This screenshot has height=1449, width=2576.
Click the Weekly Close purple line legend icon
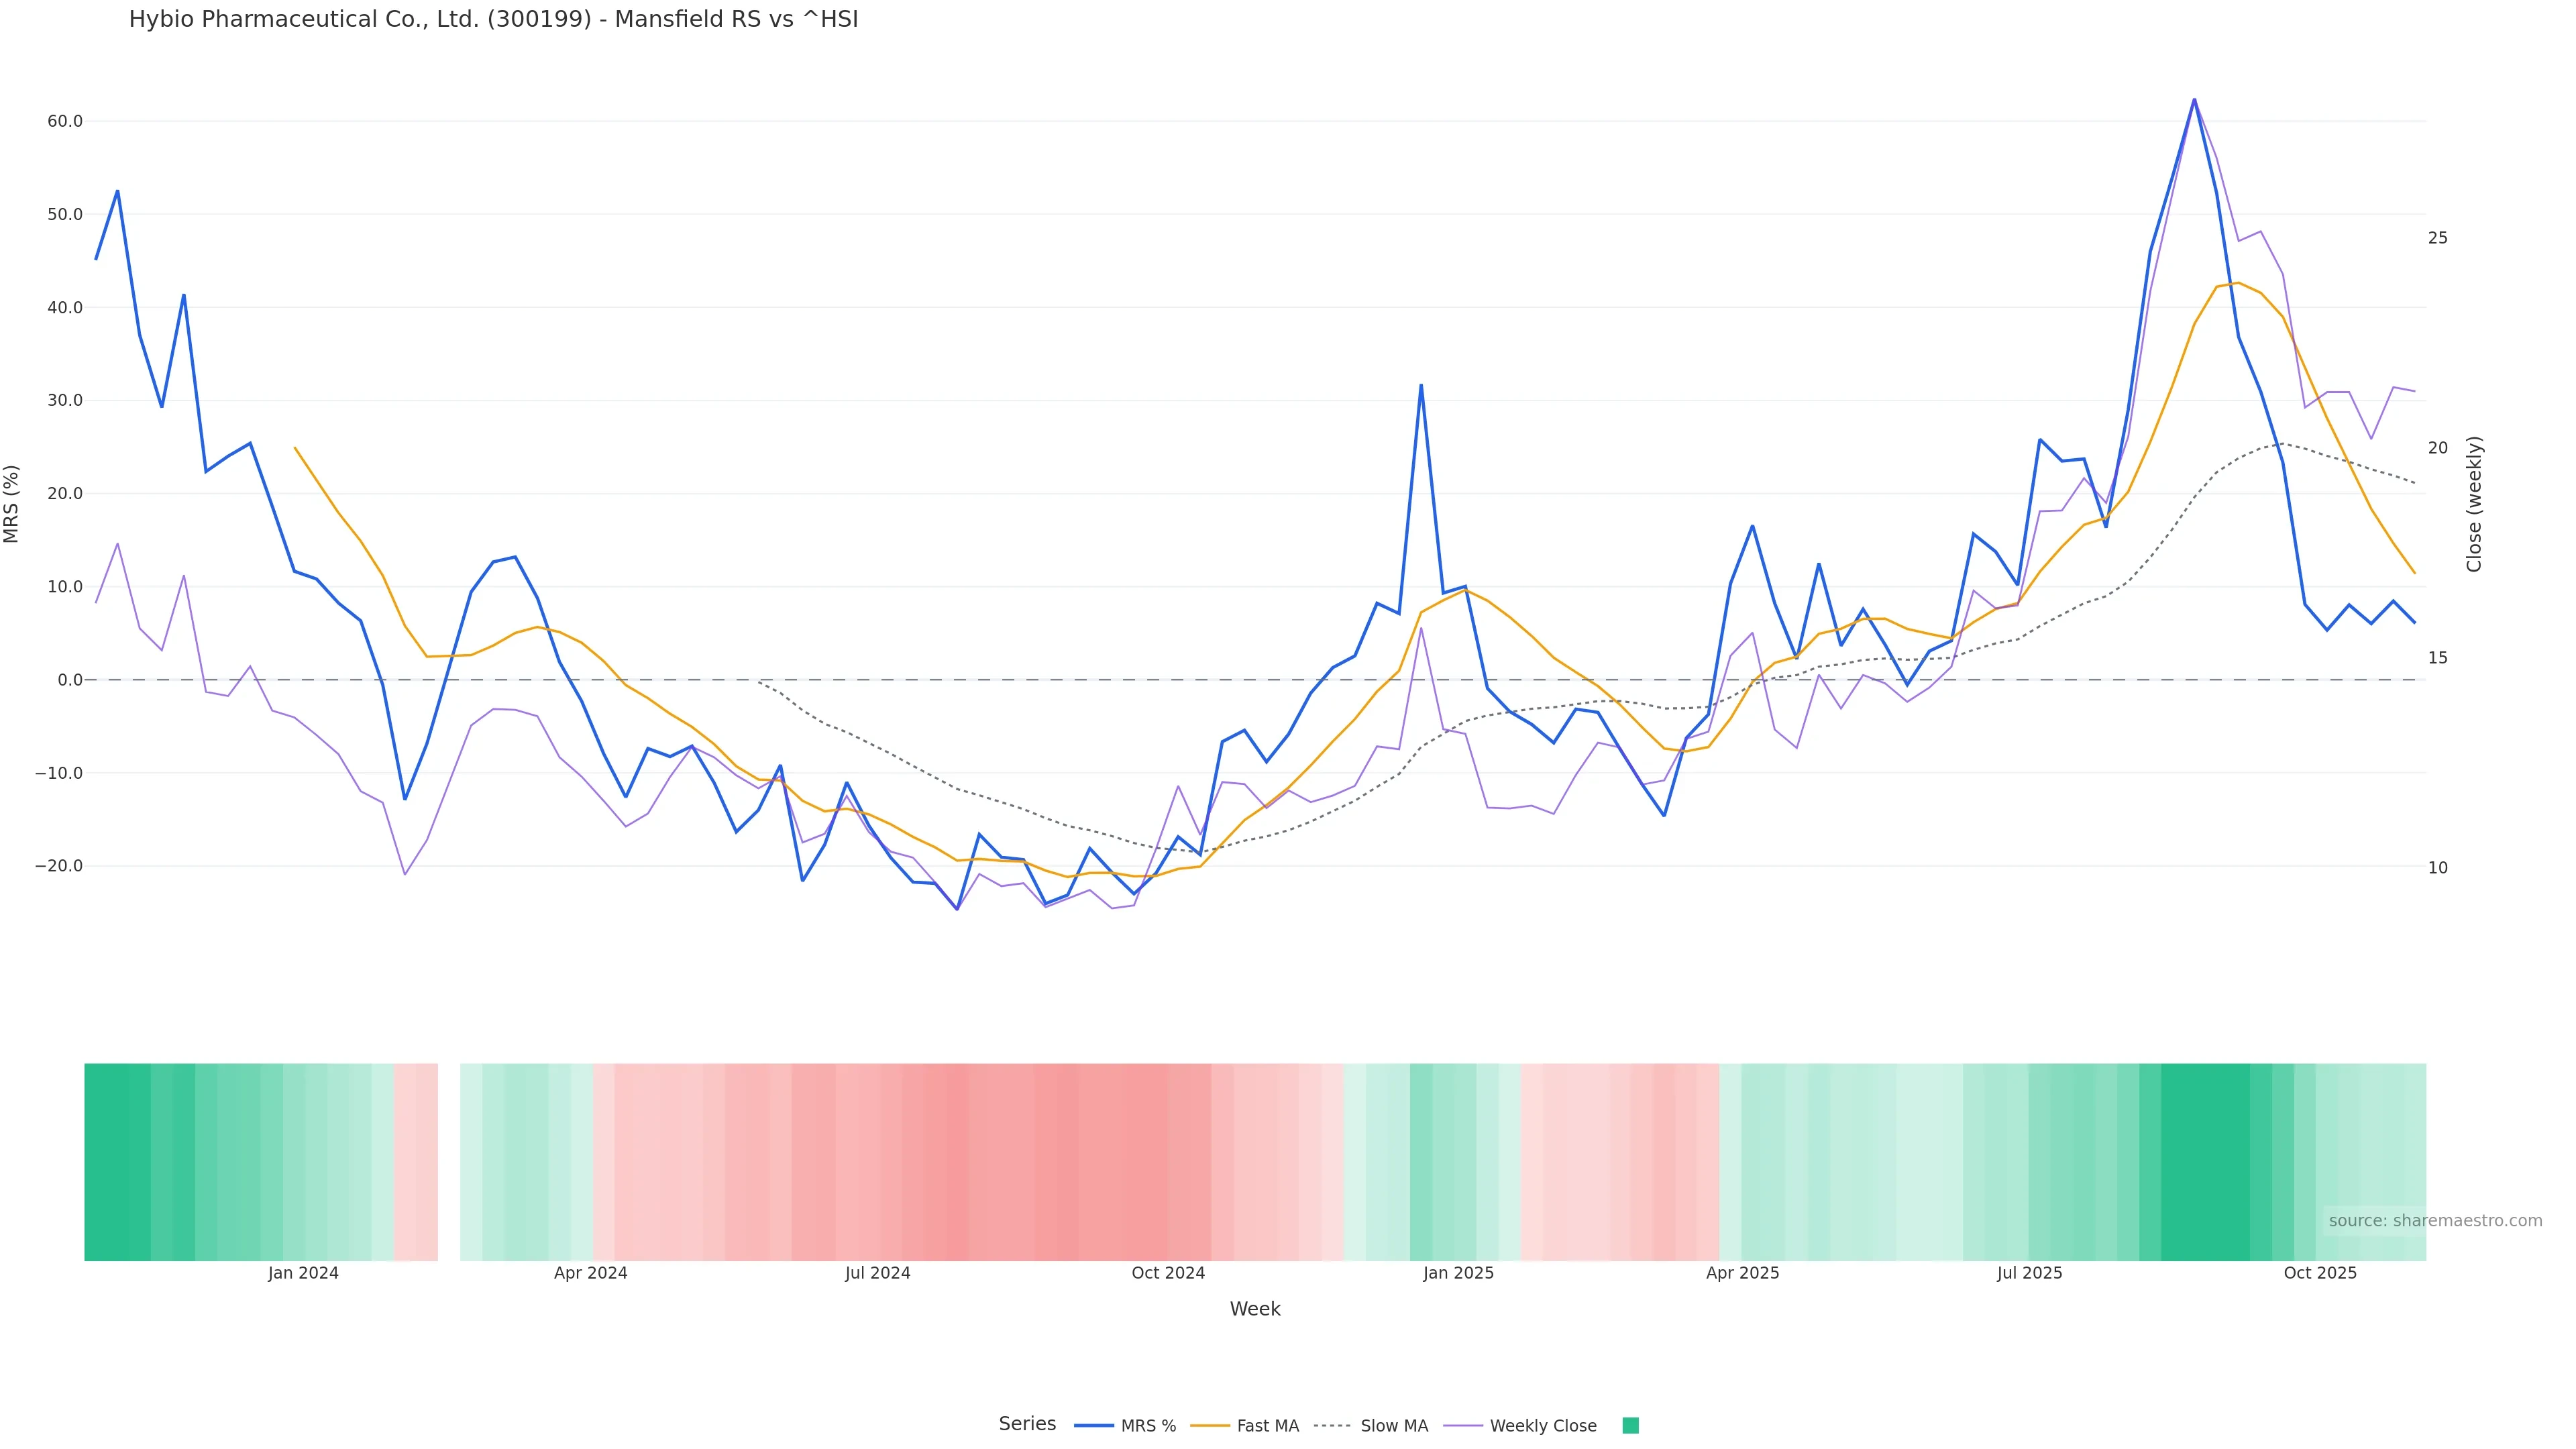coord(1463,1426)
